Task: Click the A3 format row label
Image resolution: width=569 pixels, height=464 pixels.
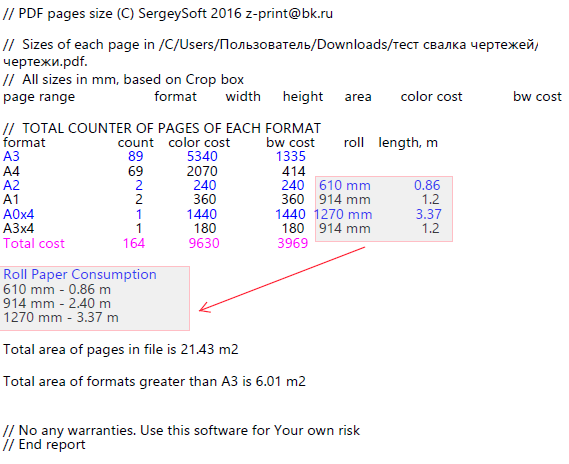Action: (x=11, y=156)
